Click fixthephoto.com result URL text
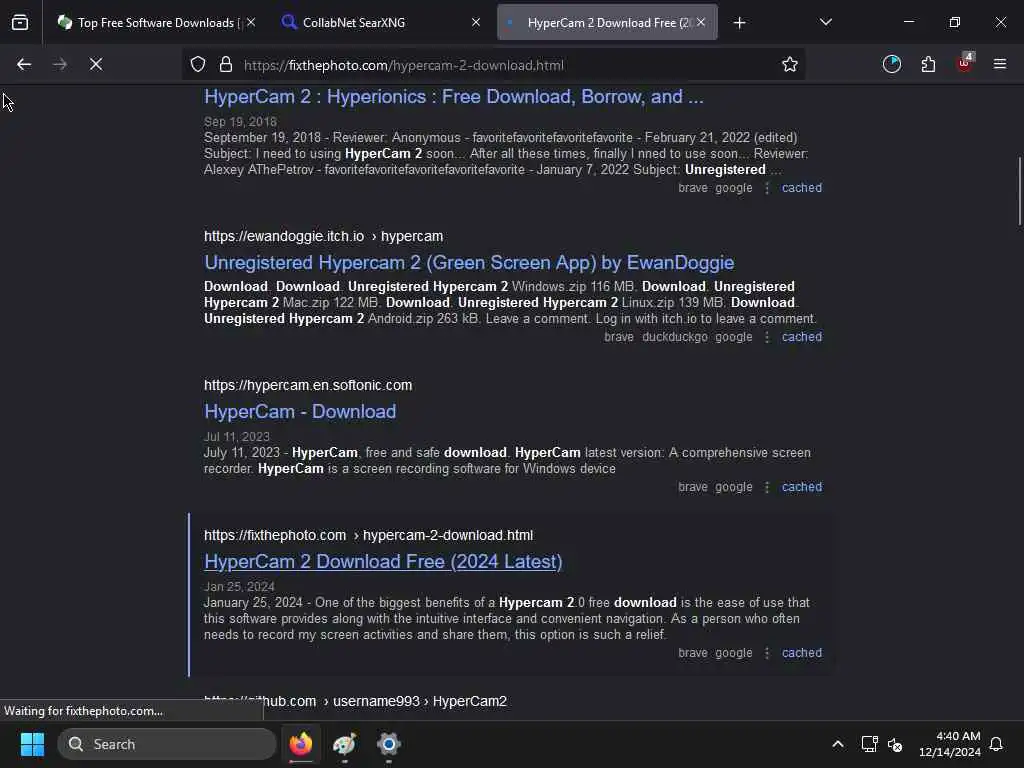The height and width of the screenshot is (768, 1024). click(x=368, y=536)
